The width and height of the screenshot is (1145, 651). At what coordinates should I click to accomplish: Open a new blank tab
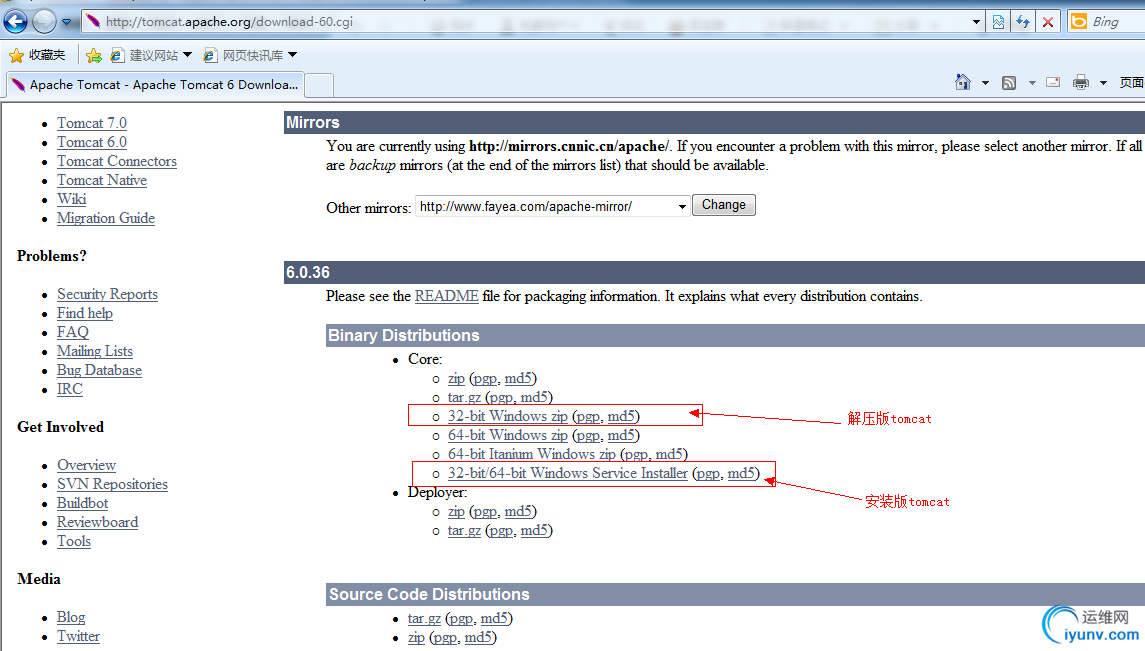click(x=319, y=85)
